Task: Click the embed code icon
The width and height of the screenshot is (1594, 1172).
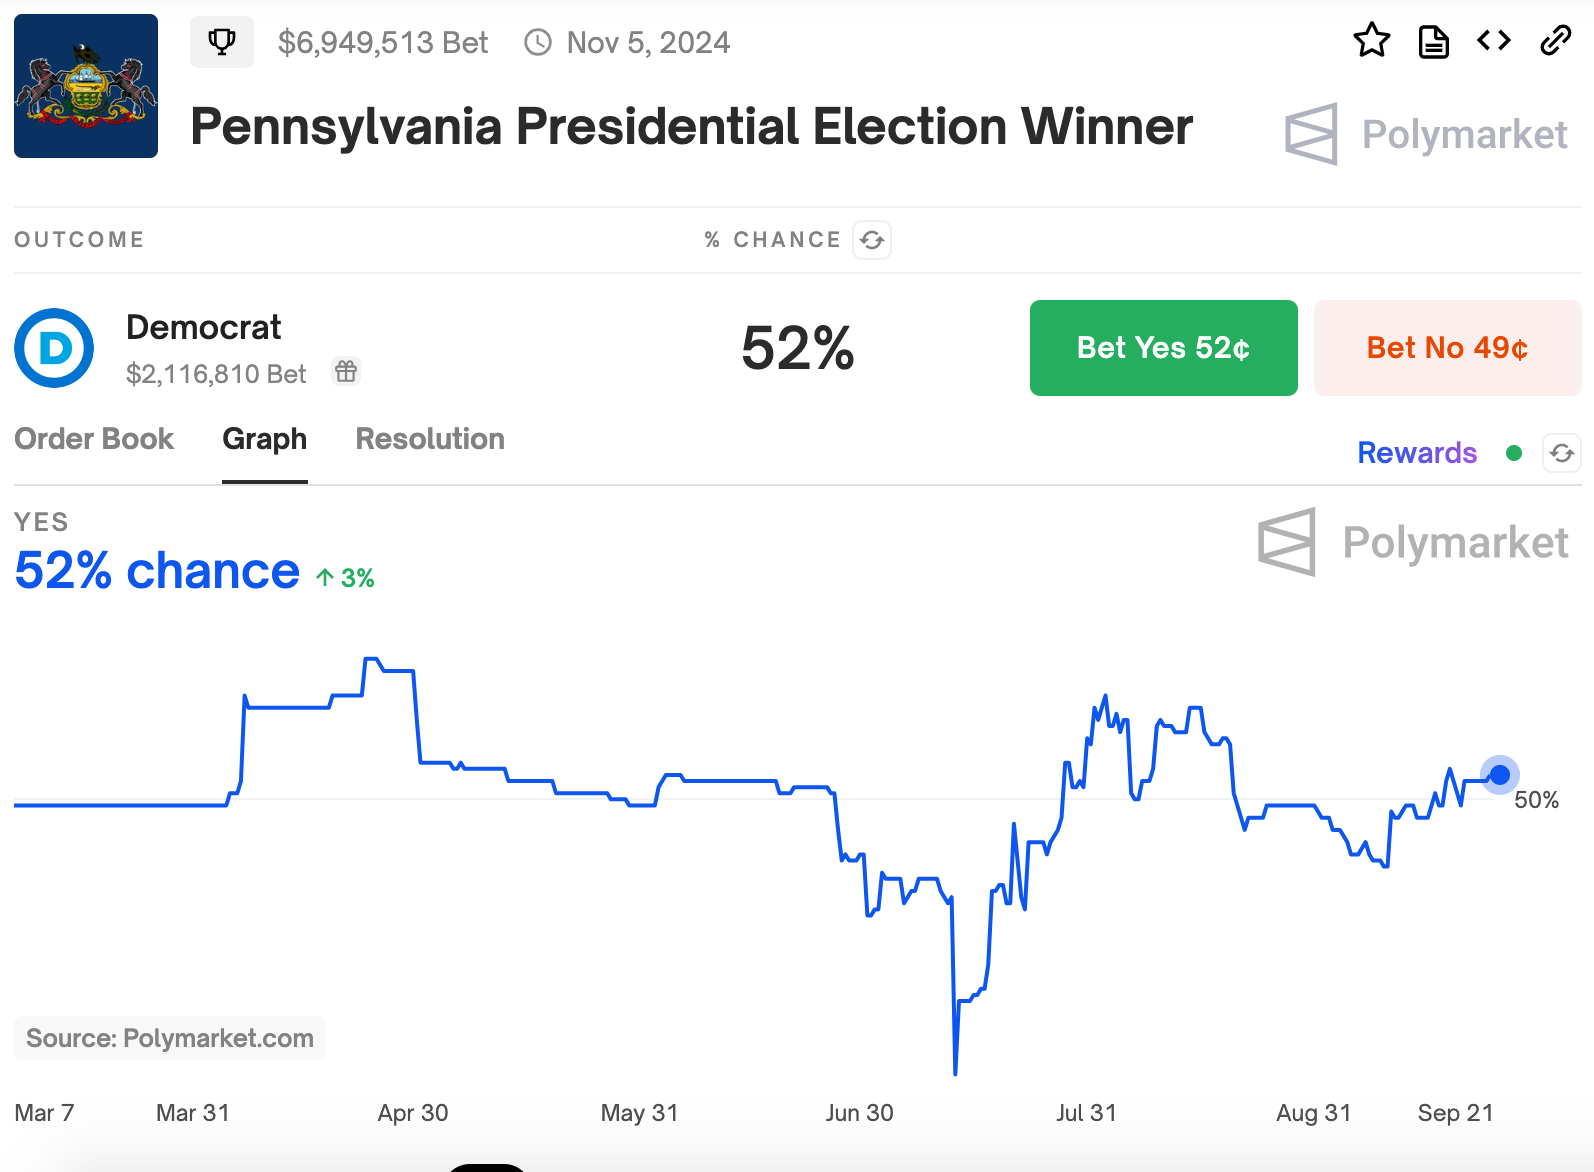Action: coord(1493,41)
